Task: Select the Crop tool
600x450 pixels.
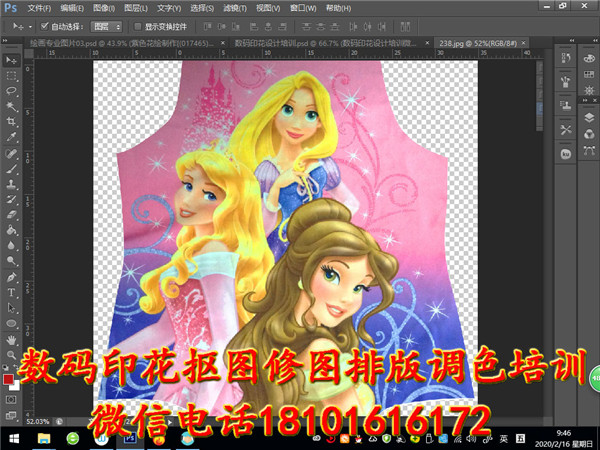Action: click(11, 122)
